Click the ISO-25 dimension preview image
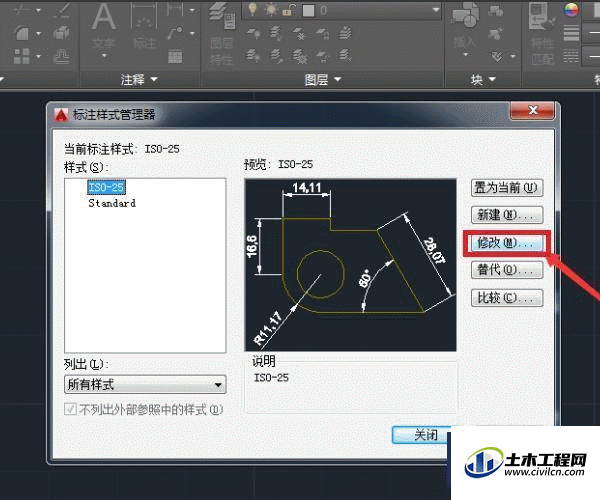Viewport: 600px width, 500px height. pyautogui.click(x=351, y=265)
